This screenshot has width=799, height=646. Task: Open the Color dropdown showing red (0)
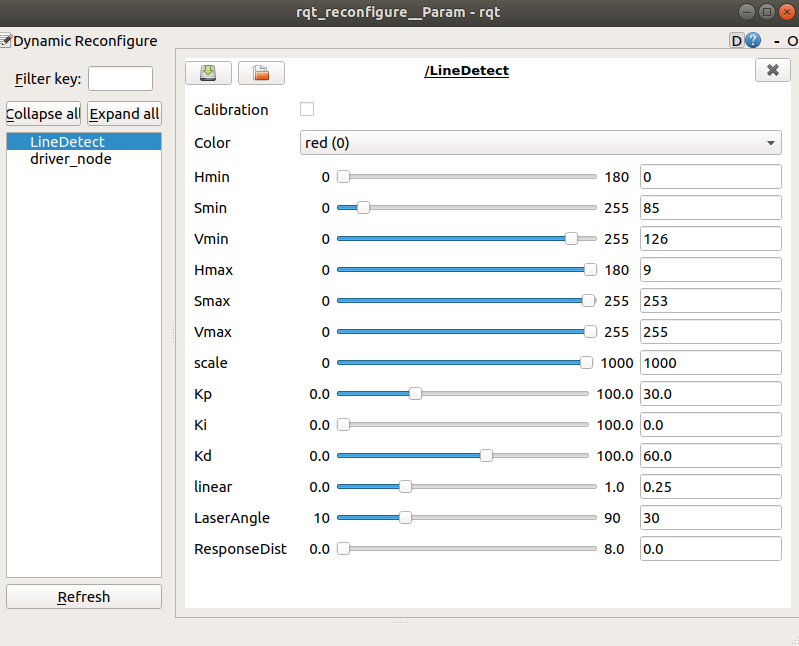[x=540, y=143]
